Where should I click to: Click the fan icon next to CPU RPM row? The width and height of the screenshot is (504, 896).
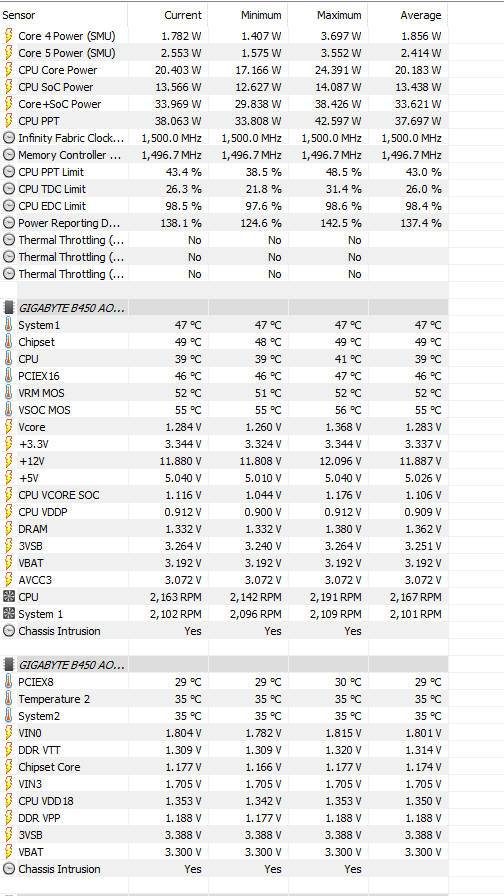pyautogui.click(x=9, y=597)
